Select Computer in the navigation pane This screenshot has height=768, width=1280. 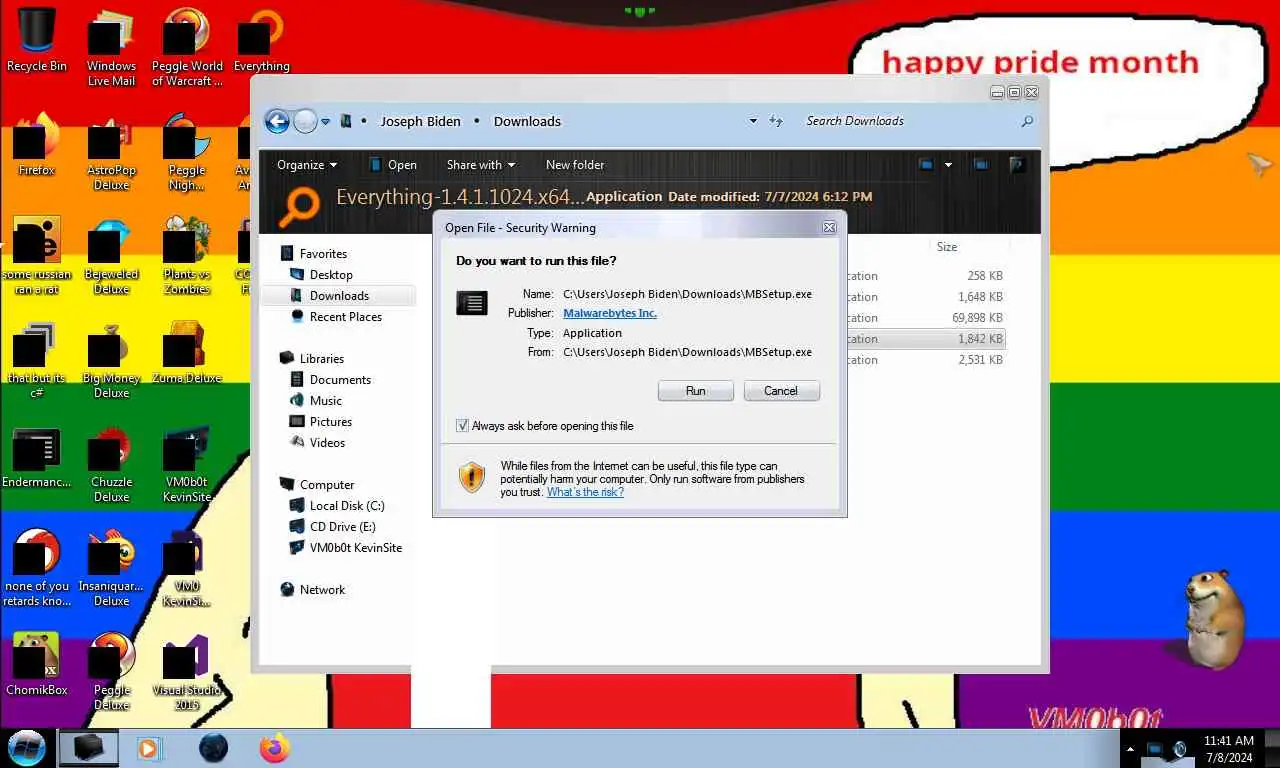pyautogui.click(x=327, y=485)
